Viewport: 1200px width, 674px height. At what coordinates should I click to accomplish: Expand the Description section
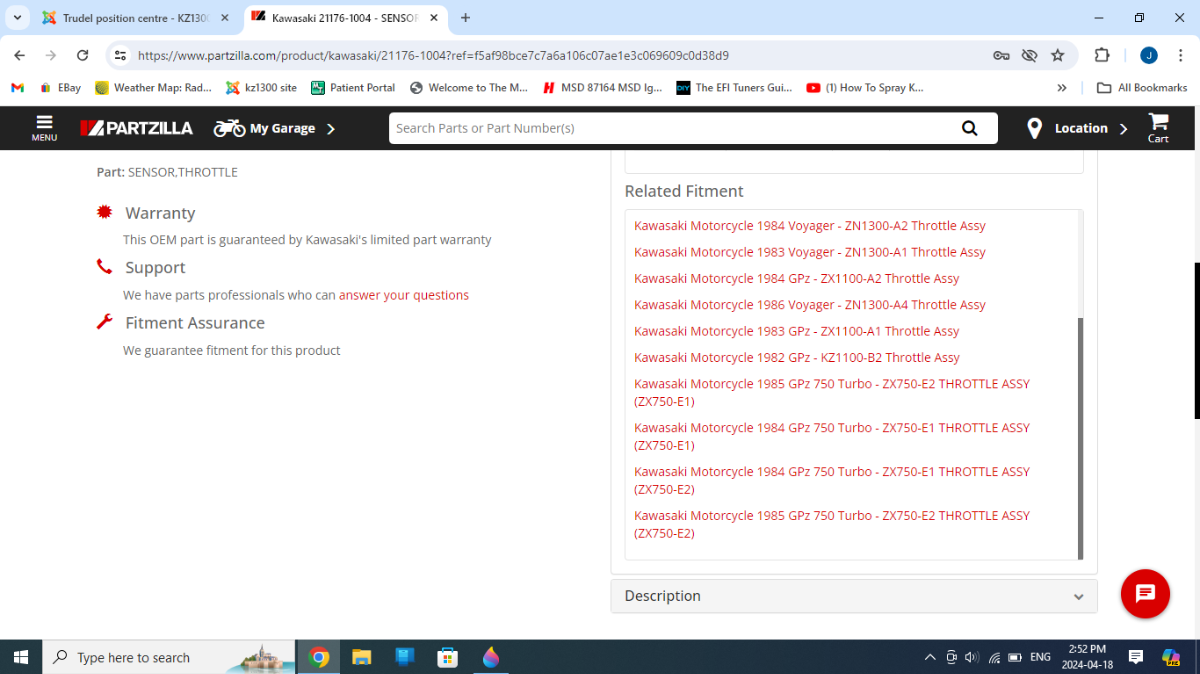pos(854,596)
